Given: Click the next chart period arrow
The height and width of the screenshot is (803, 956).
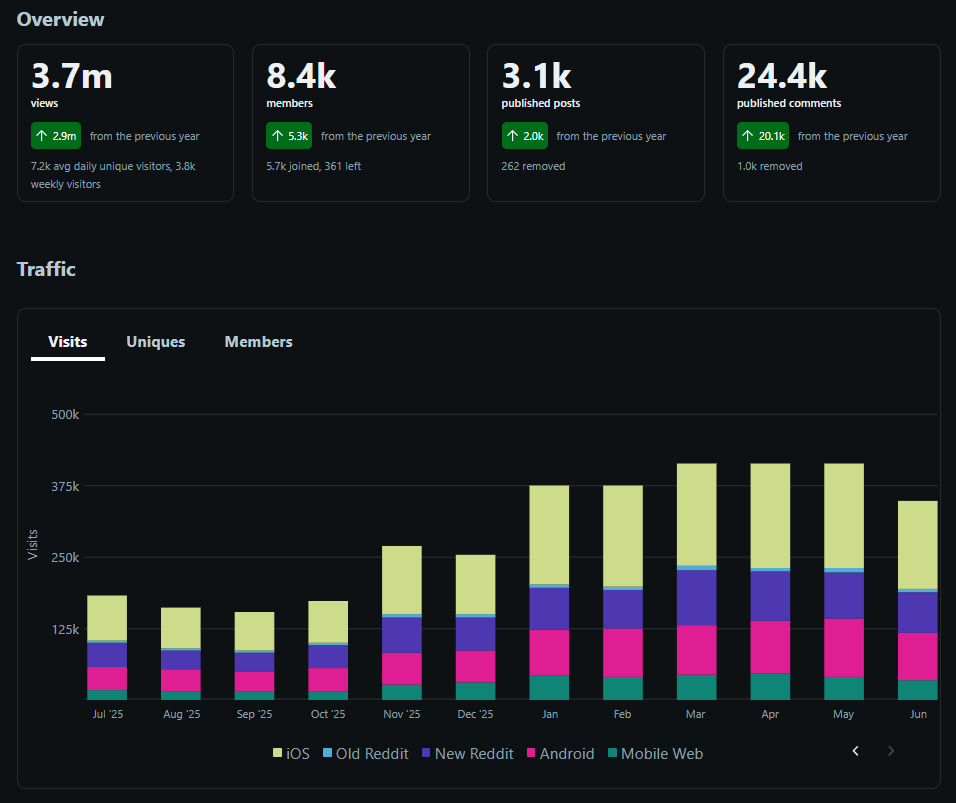Looking at the screenshot, I should 891,751.
